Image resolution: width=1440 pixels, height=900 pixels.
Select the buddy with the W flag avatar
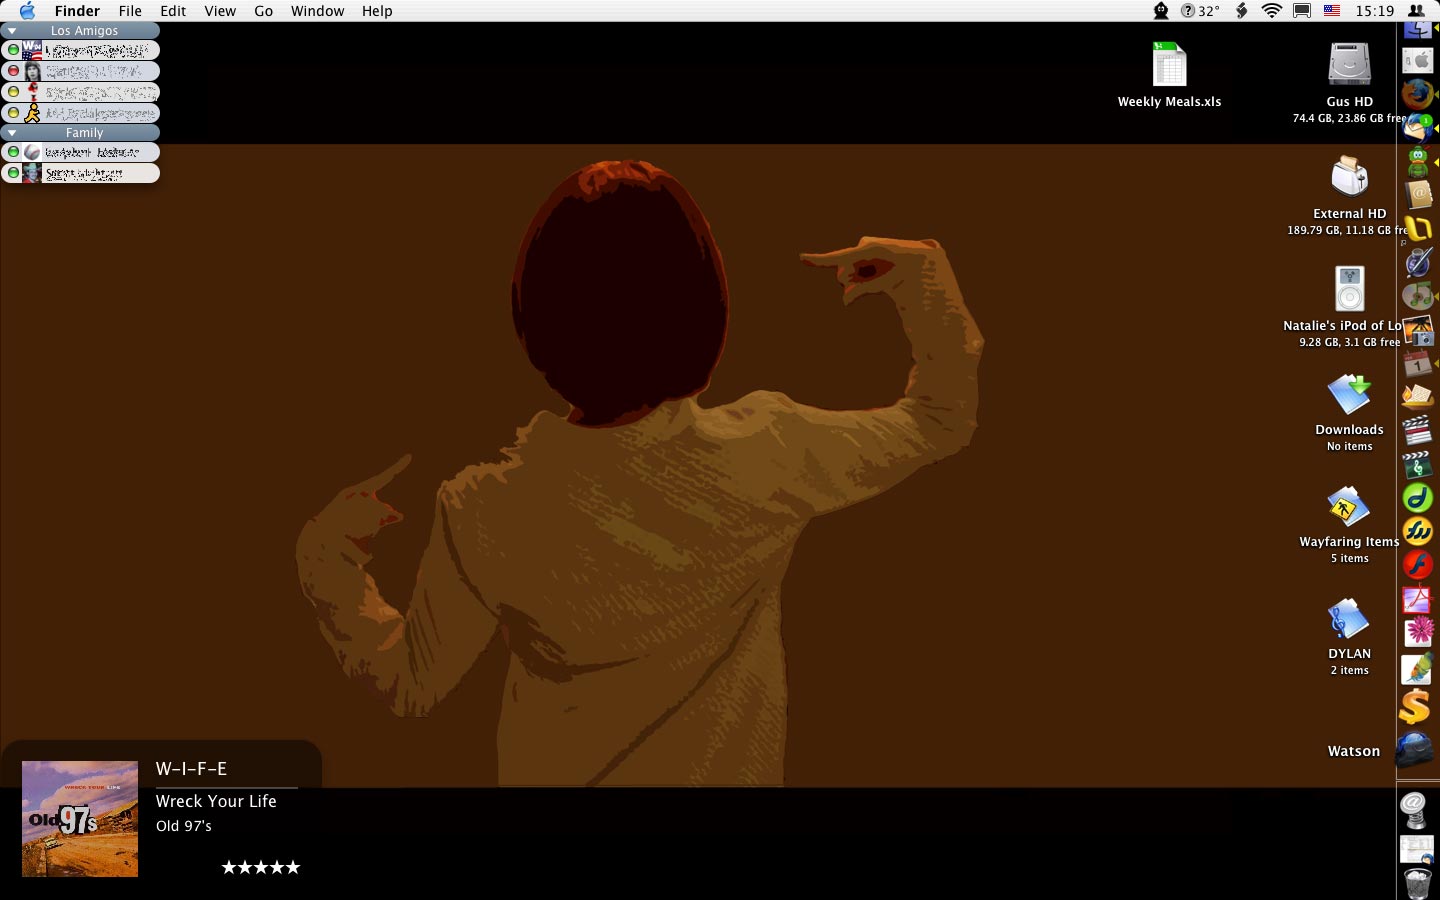pos(81,50)
